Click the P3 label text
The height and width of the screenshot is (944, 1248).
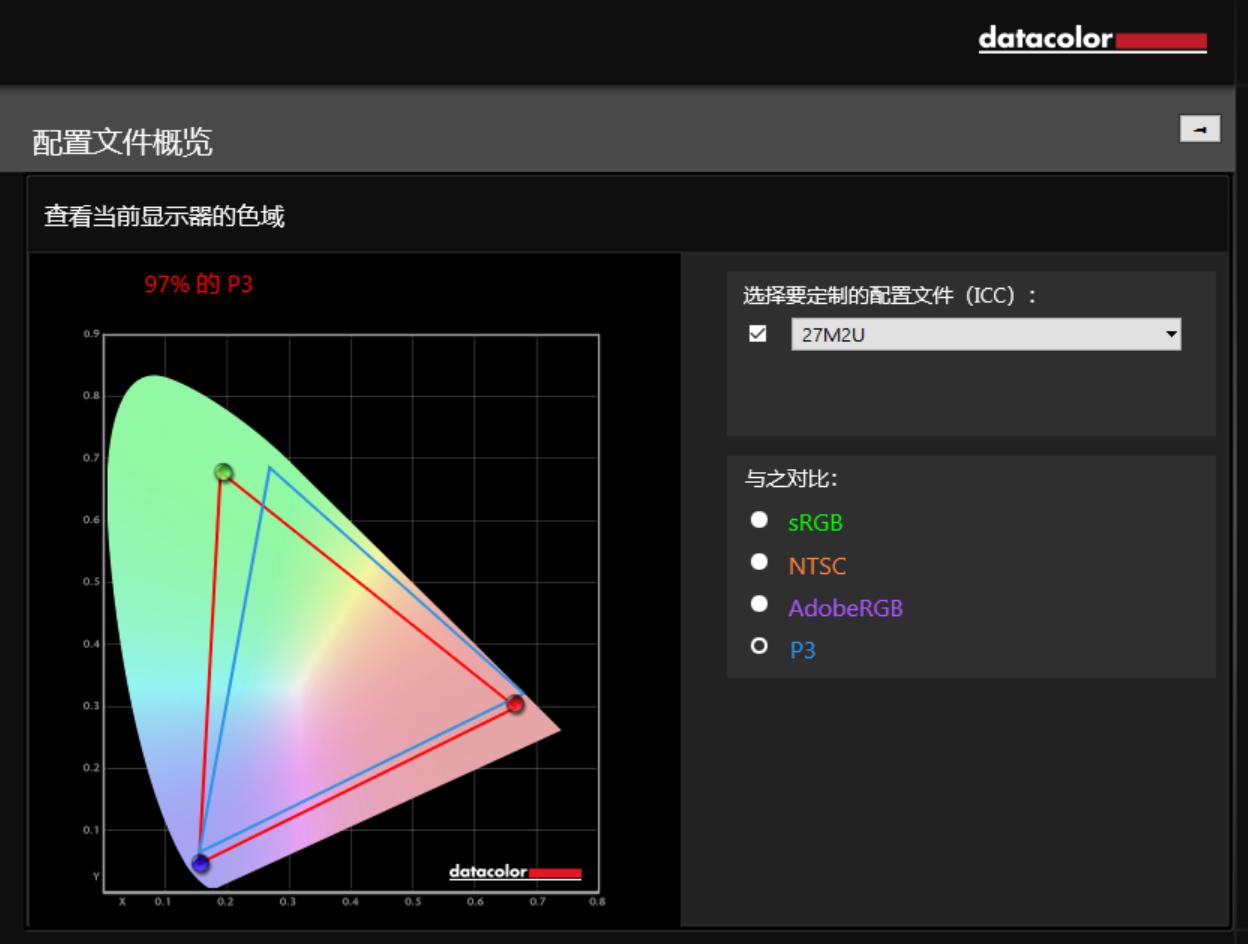point(802,650)
